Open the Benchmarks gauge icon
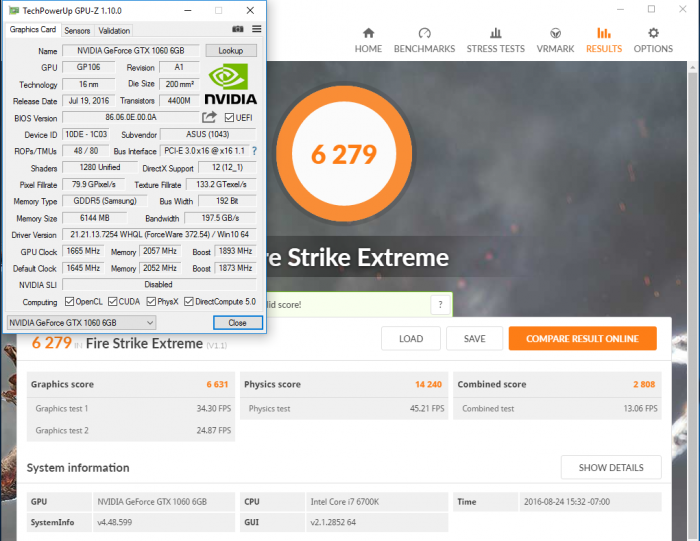Screen dimensions: 700x541 [x=425, y=33]
